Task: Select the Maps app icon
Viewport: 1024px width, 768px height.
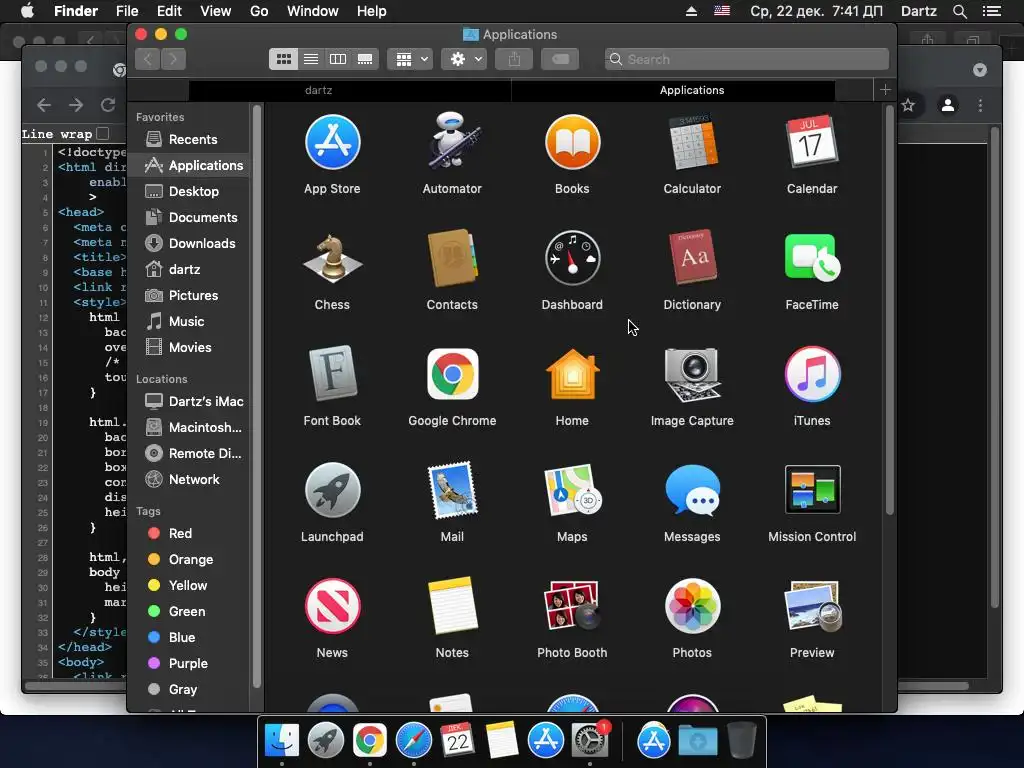Action: tap(572, 490)
